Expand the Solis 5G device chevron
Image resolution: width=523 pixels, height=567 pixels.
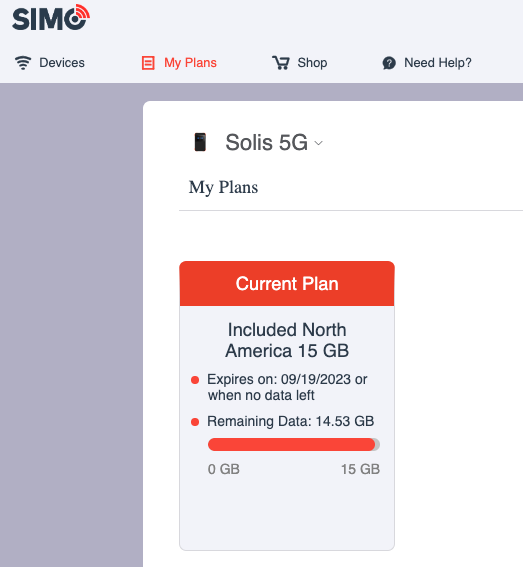click(x=319, y=143)
